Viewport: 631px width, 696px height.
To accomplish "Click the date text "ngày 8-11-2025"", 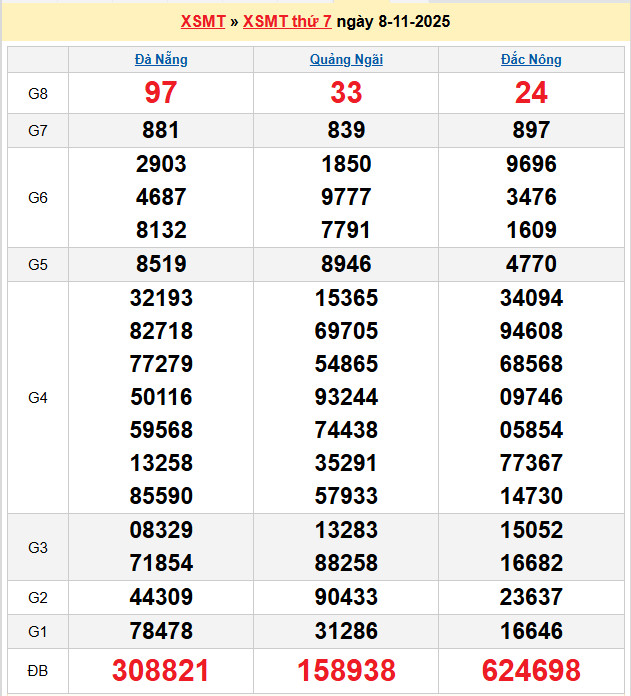I will click(x=393, y=21).
